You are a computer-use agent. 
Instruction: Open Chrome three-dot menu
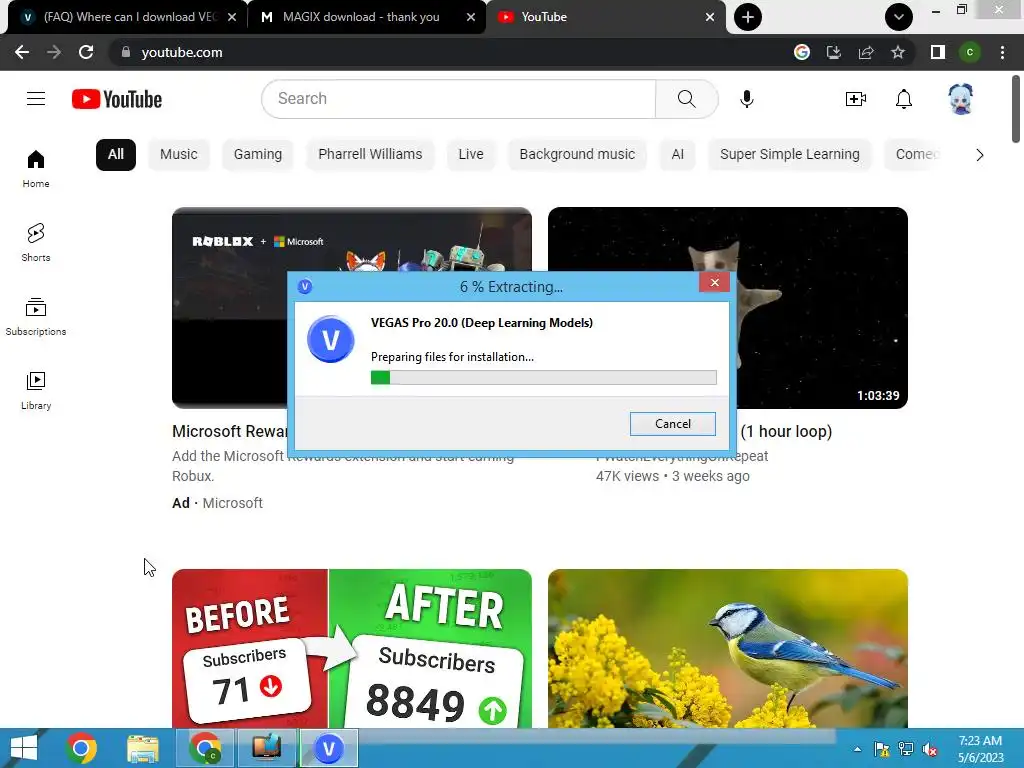click(1002, 52)
